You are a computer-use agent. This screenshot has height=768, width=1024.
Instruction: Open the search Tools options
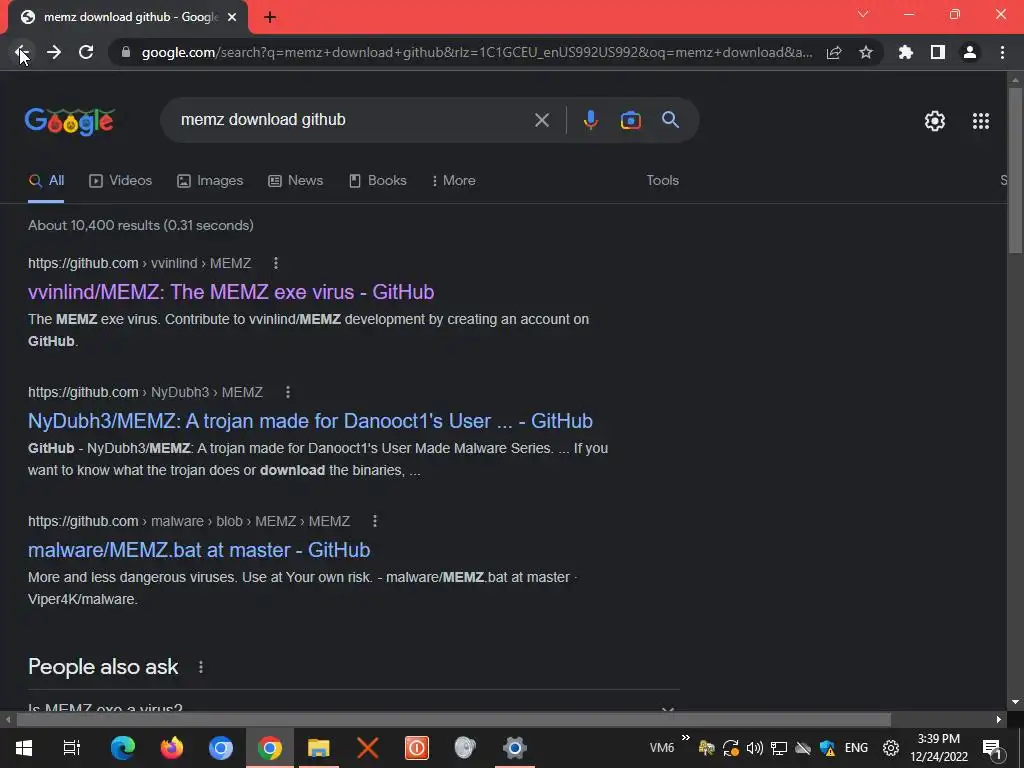click(662, 181)
